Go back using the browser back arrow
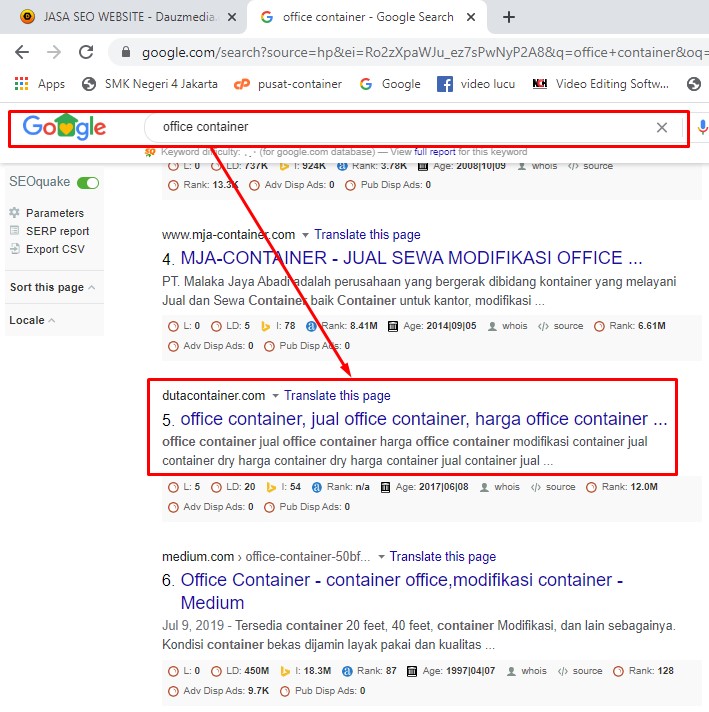 [22, 52]
